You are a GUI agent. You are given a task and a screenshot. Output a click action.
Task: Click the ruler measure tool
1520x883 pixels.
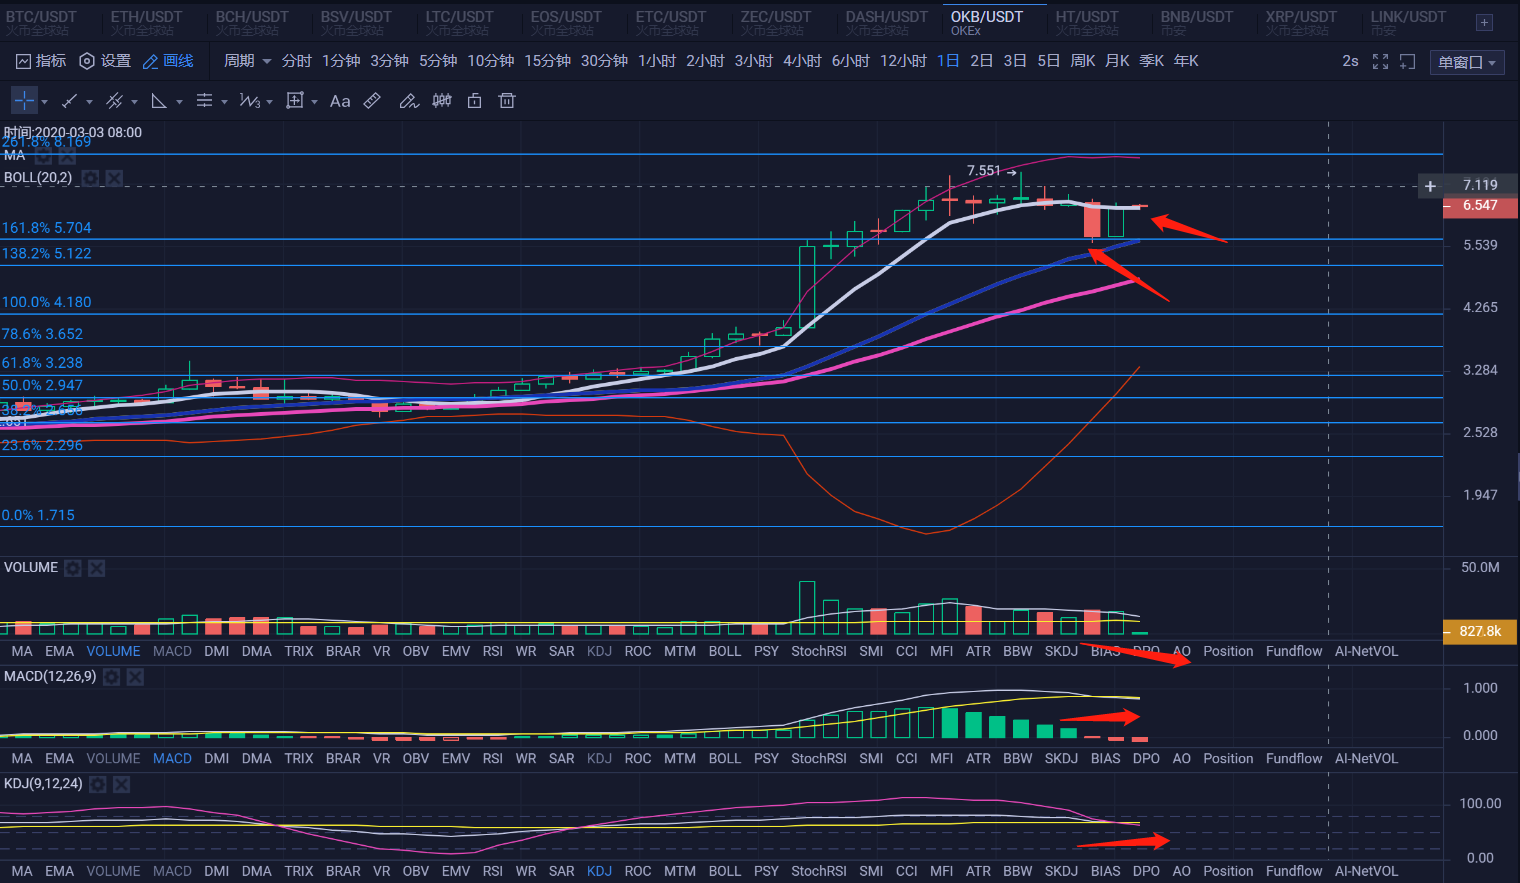[x=372, y=101]
